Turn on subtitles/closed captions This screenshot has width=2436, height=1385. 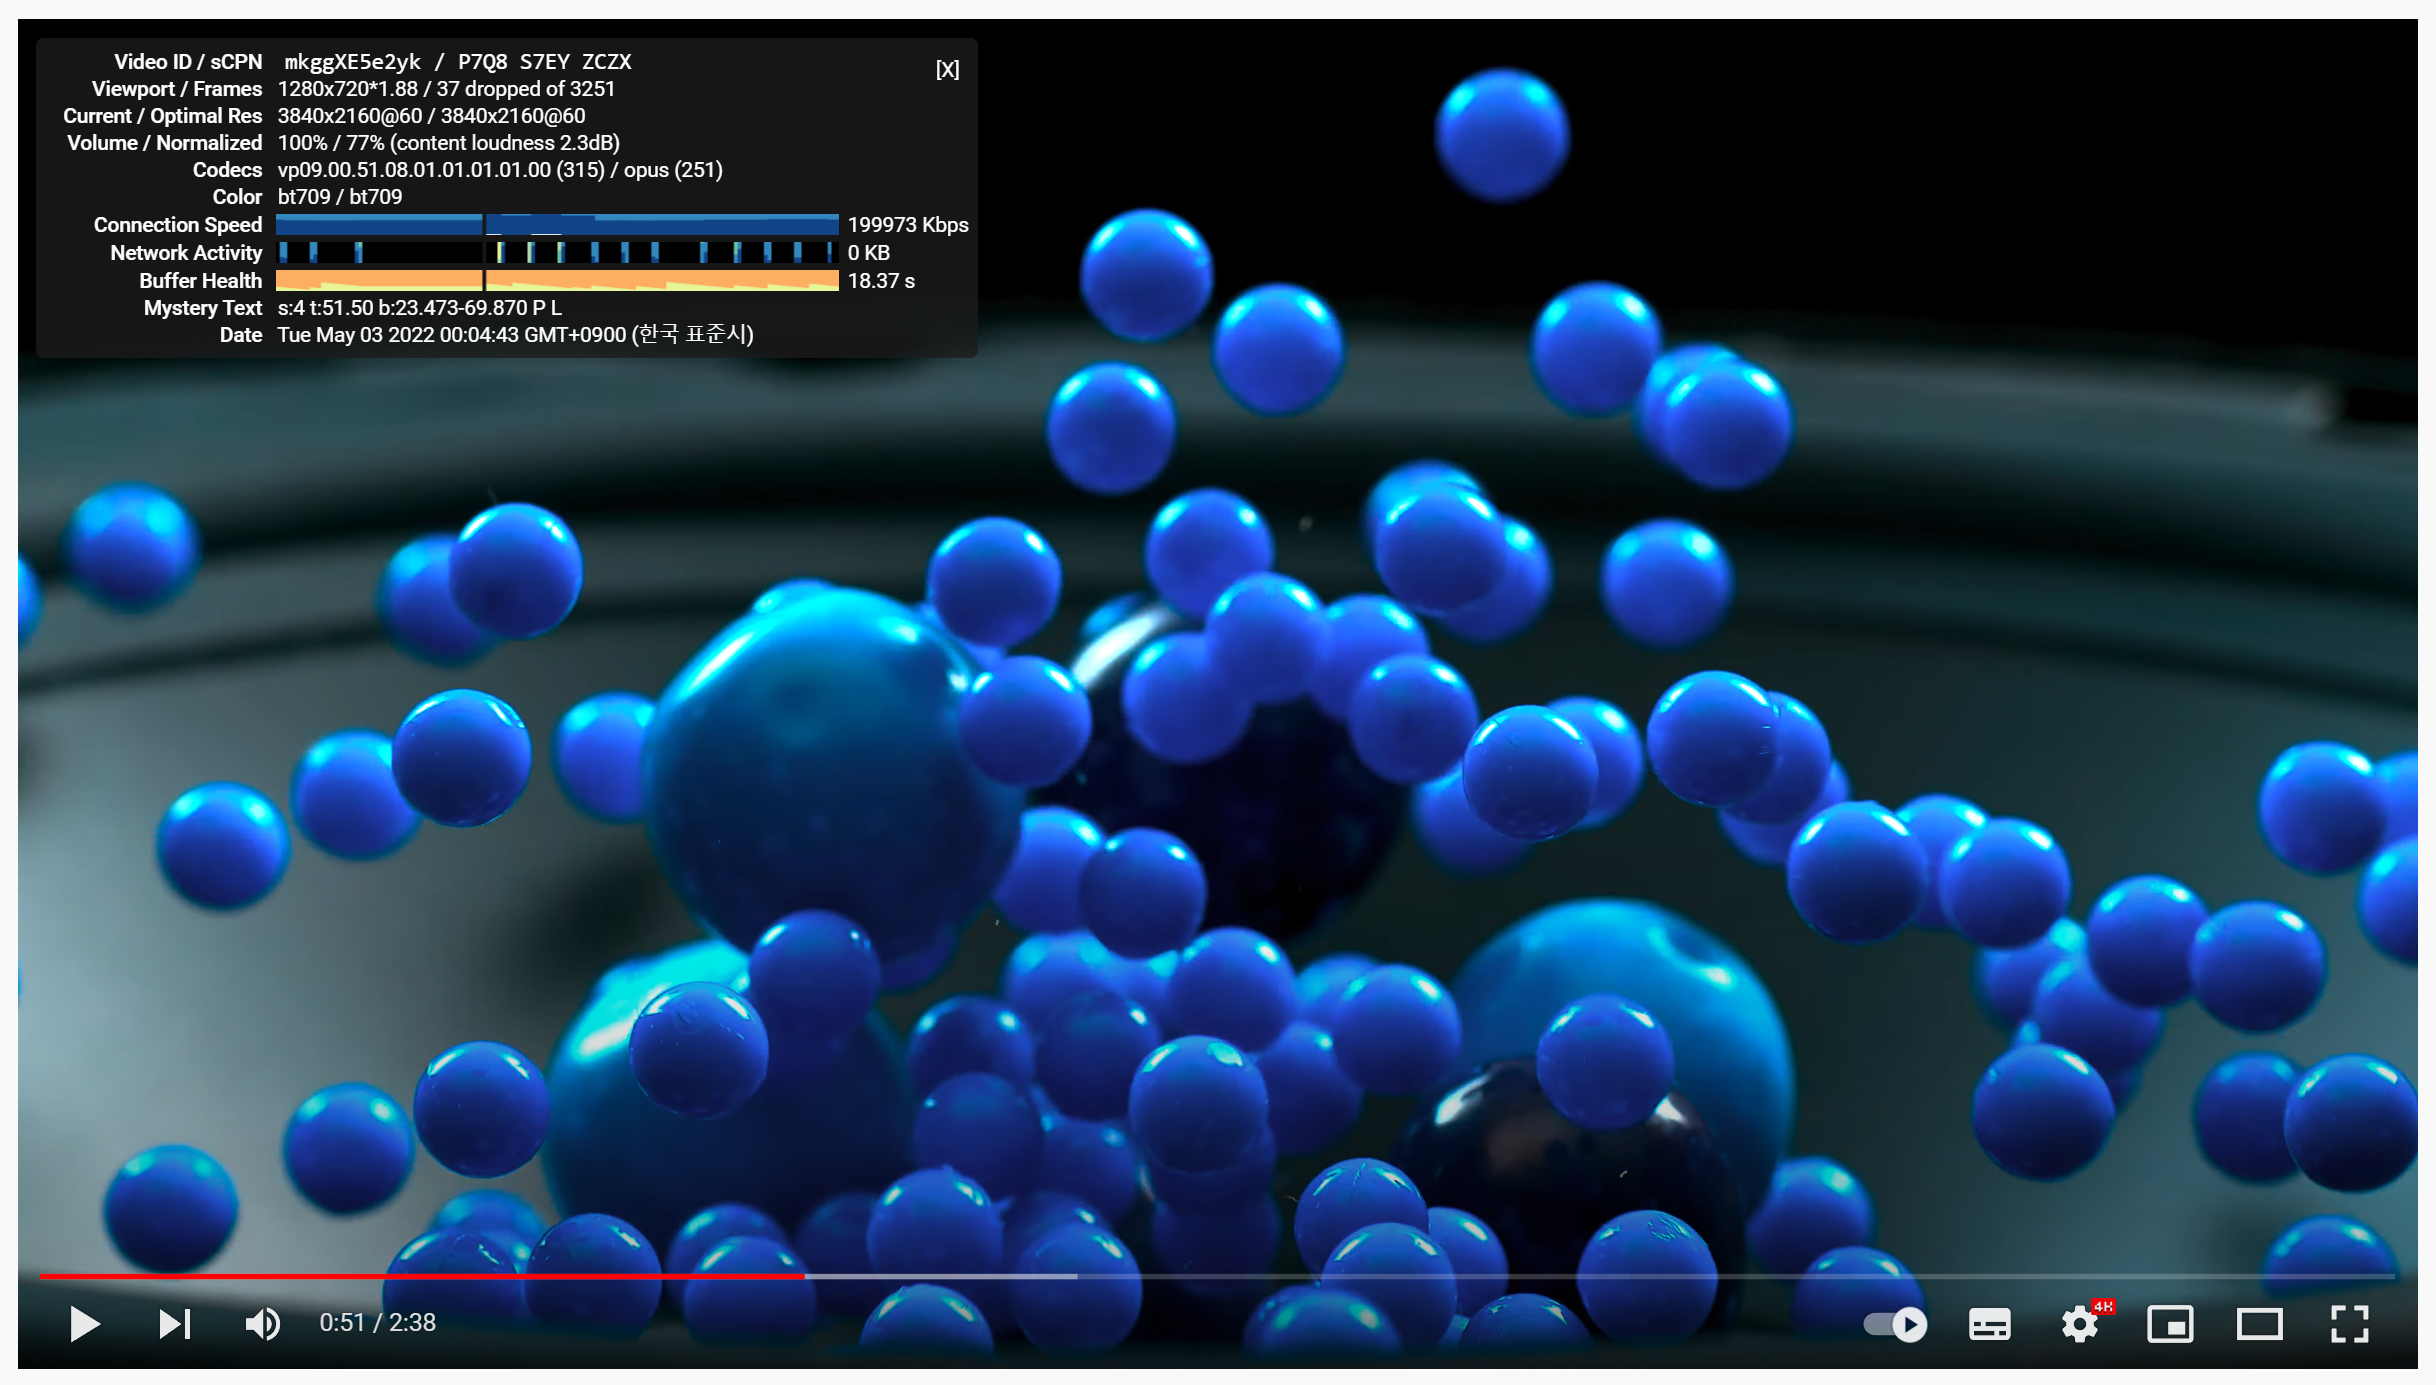click(1989, 1324)
